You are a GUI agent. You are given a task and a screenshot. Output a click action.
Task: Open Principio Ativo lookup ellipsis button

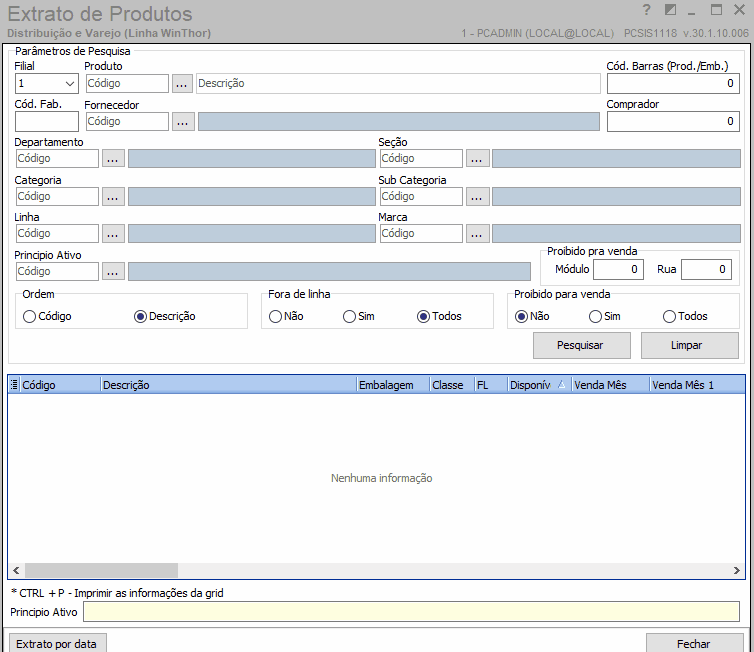[x=113, y=272]
